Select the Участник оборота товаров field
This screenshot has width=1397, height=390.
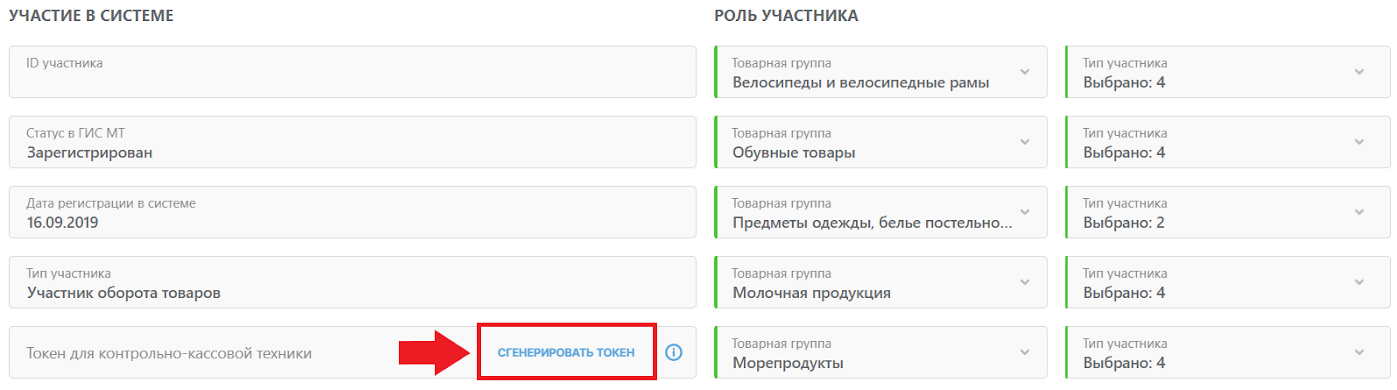pos(352,282)
